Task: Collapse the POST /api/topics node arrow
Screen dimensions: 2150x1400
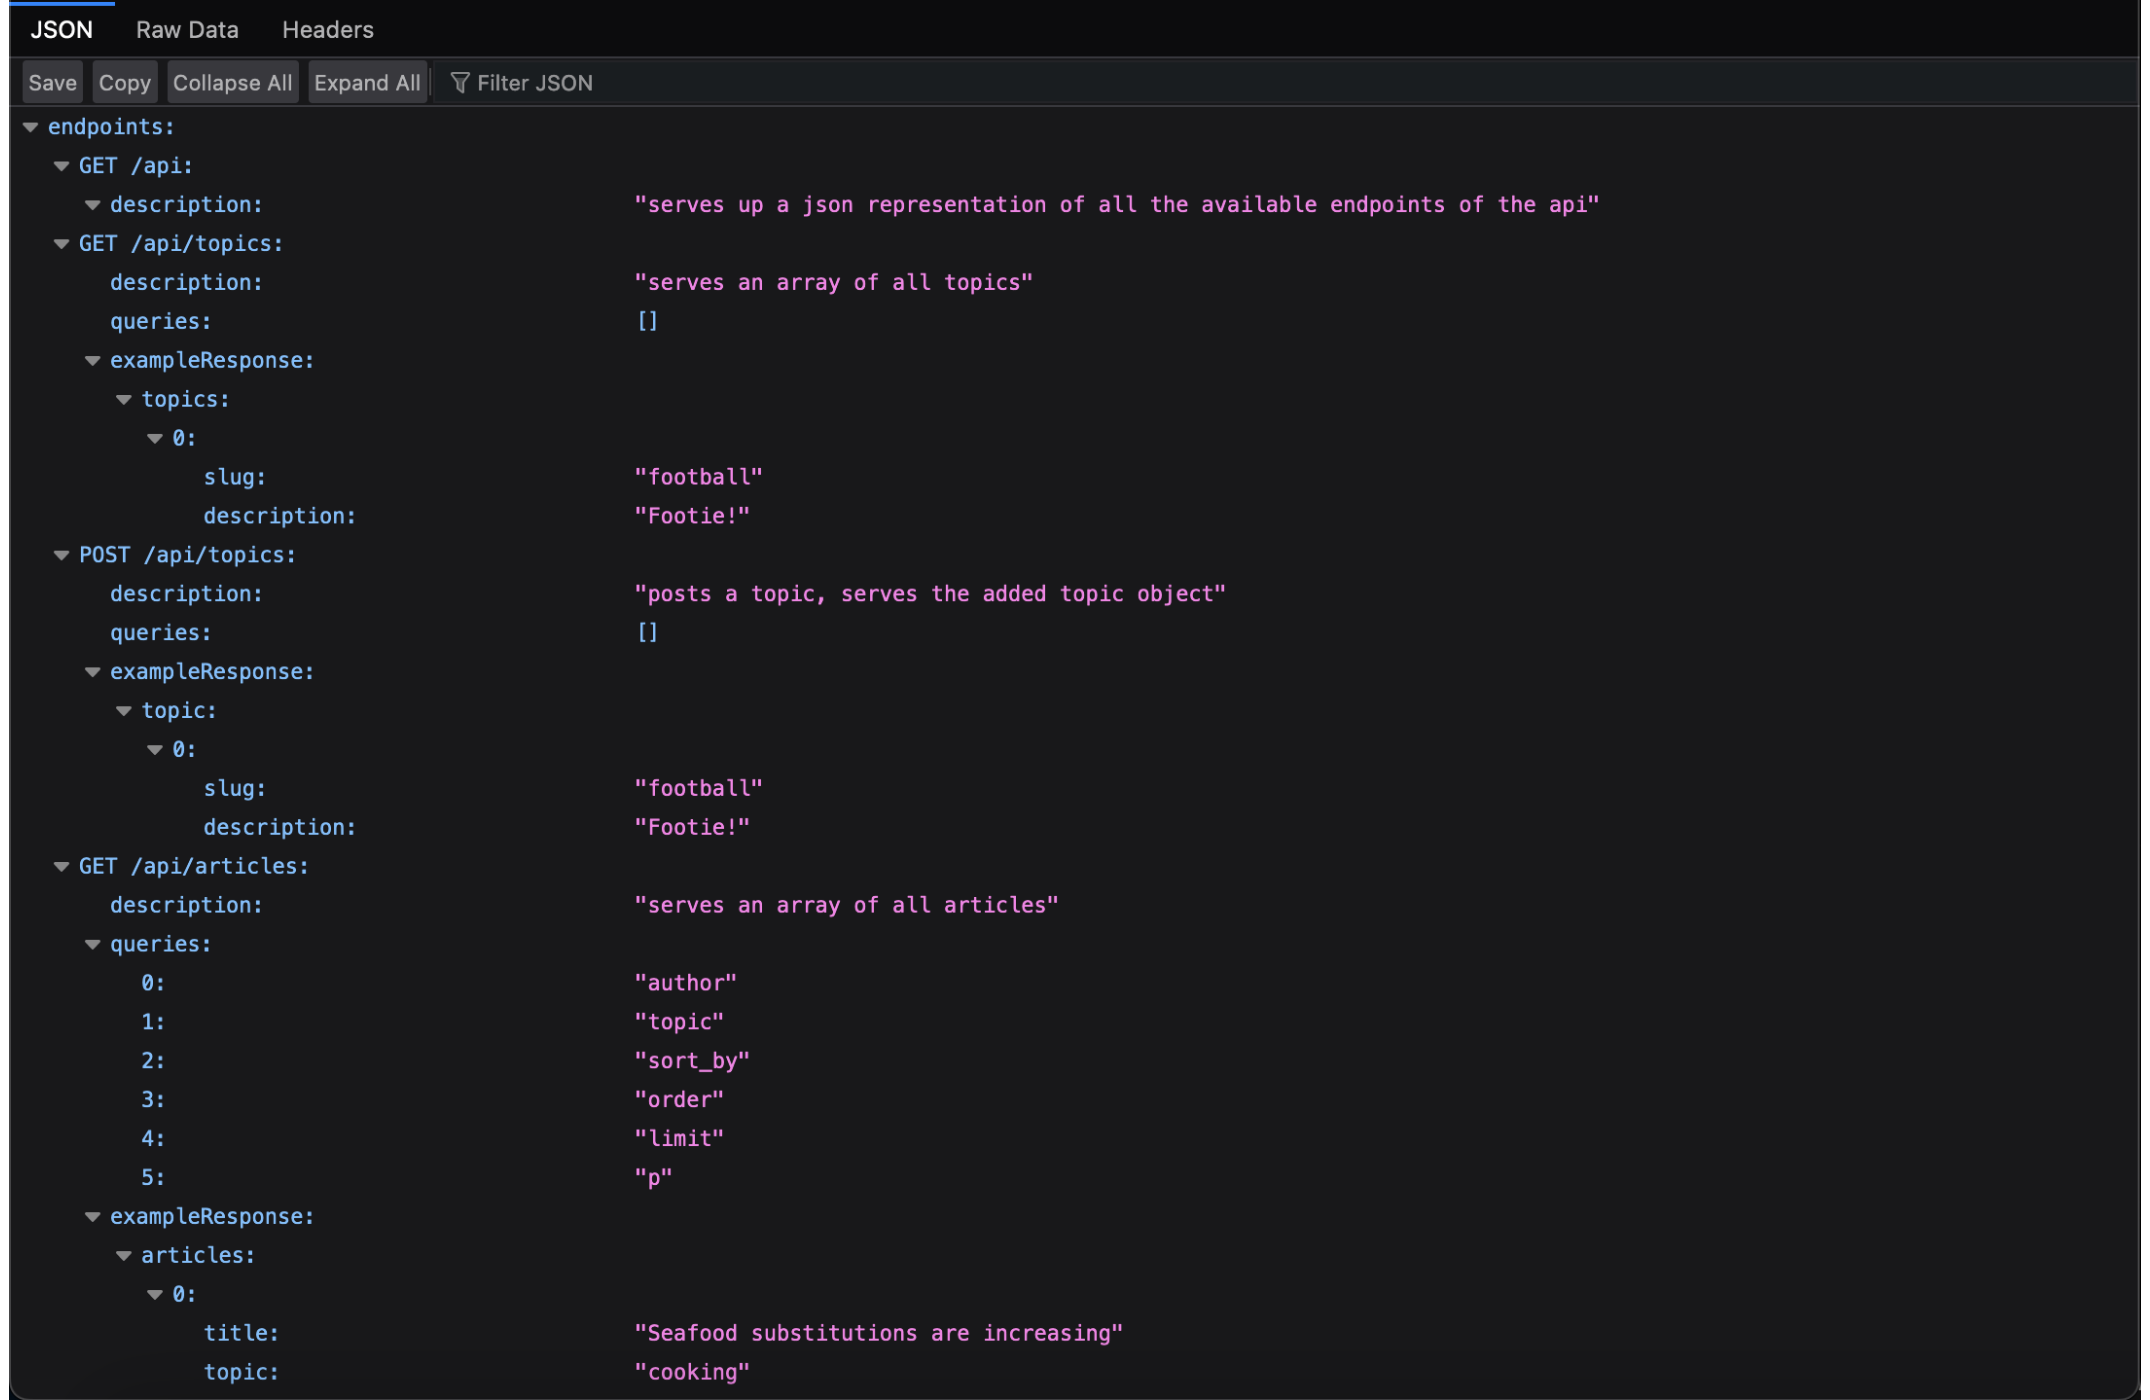Action: (62, 555)
